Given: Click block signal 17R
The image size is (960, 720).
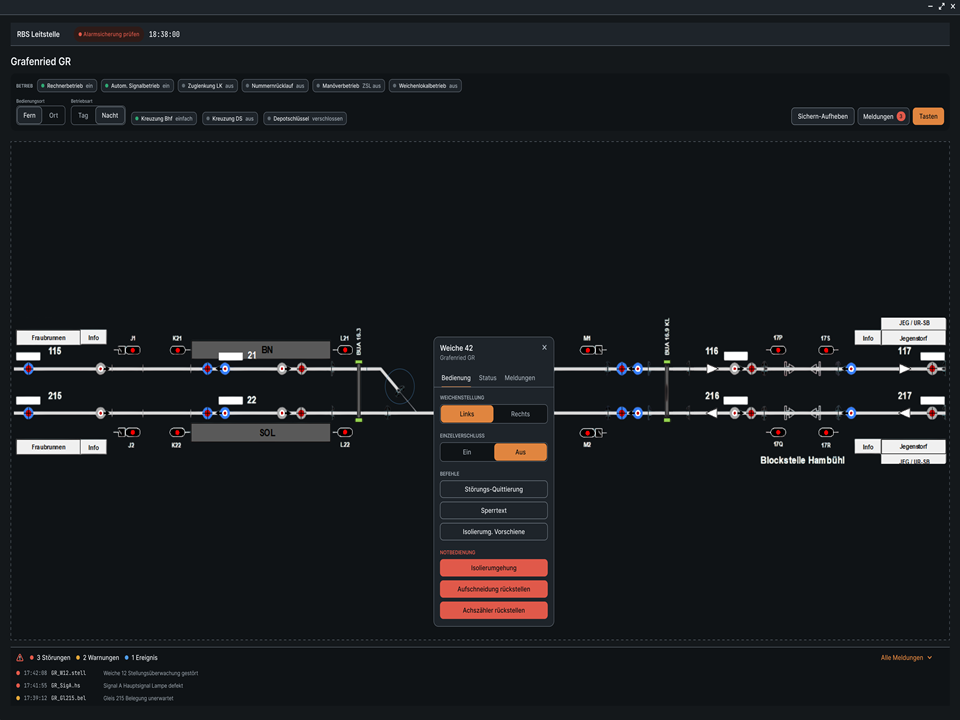Looking at the screenshot, I should point(827,432).
